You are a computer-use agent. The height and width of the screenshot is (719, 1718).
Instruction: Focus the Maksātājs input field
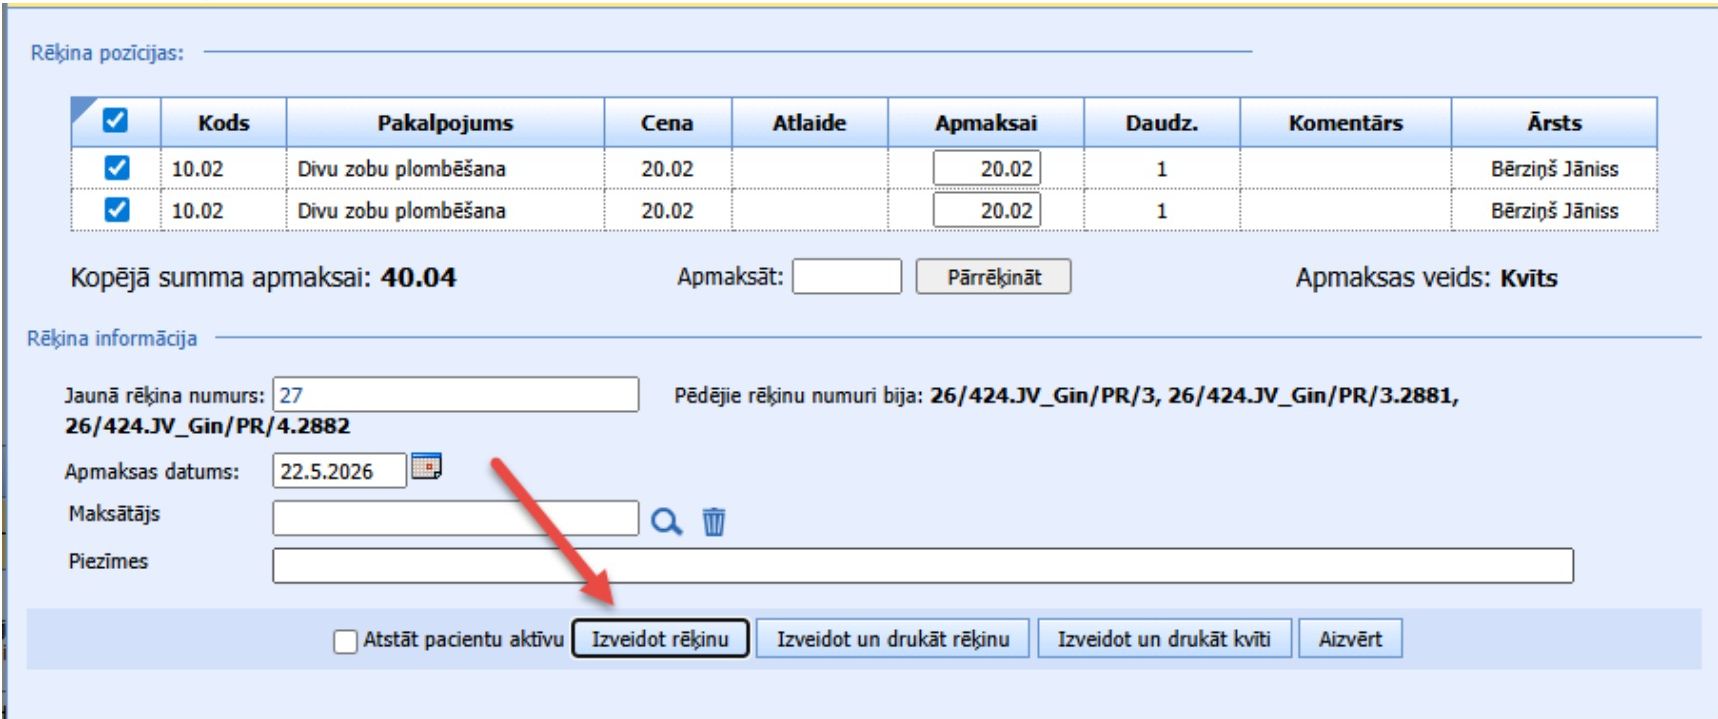pyautogui.click(x=456, y=518)
